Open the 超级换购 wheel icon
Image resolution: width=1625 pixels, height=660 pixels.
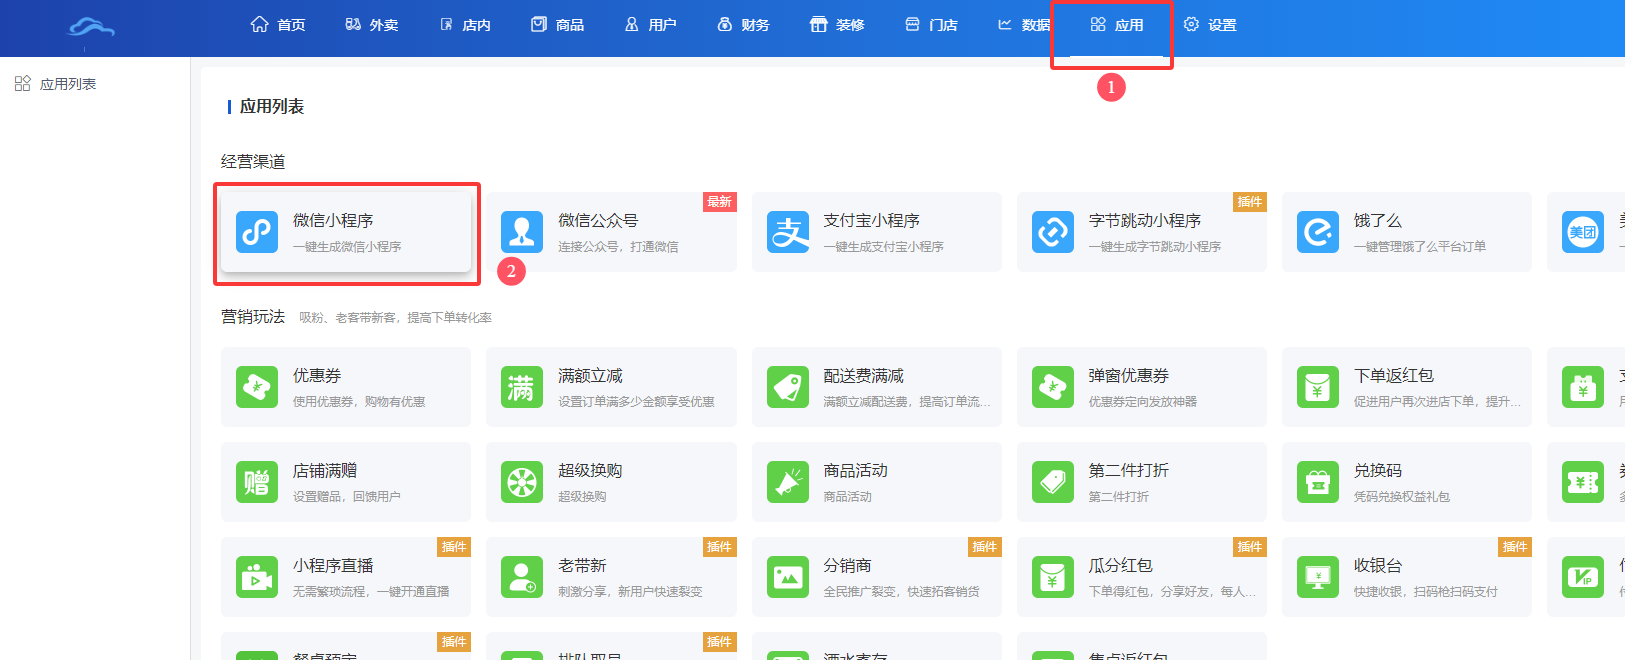(522, 482)
